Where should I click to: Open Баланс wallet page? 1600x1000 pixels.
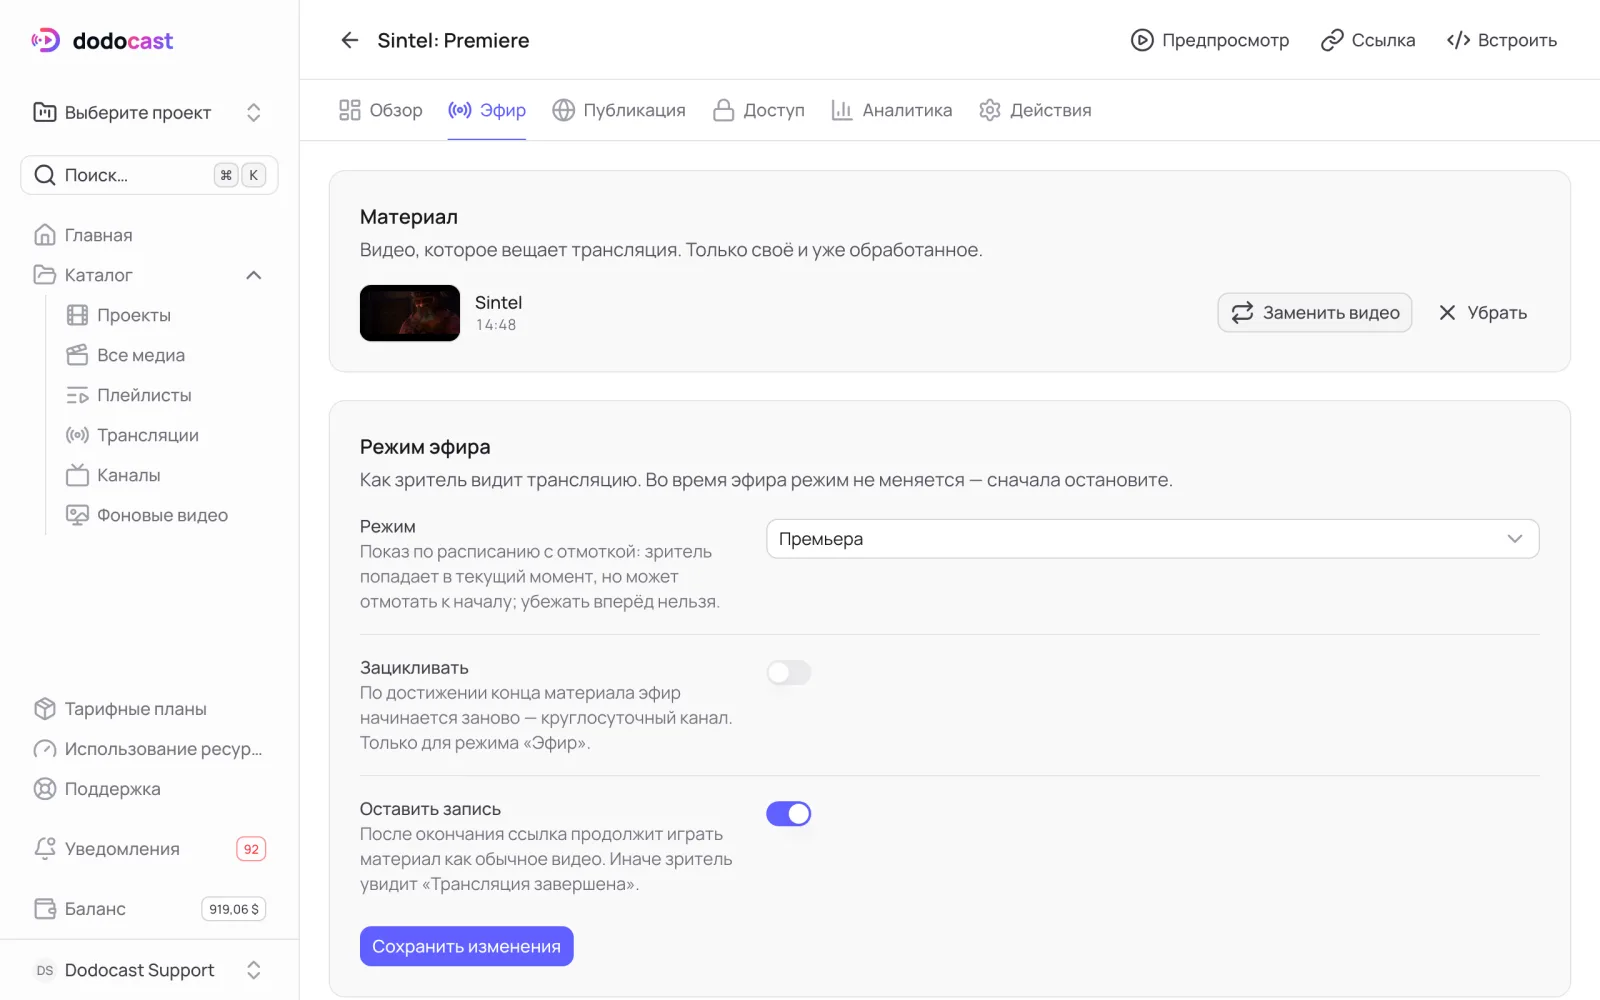pyautogui.click(x=149, y=909)
